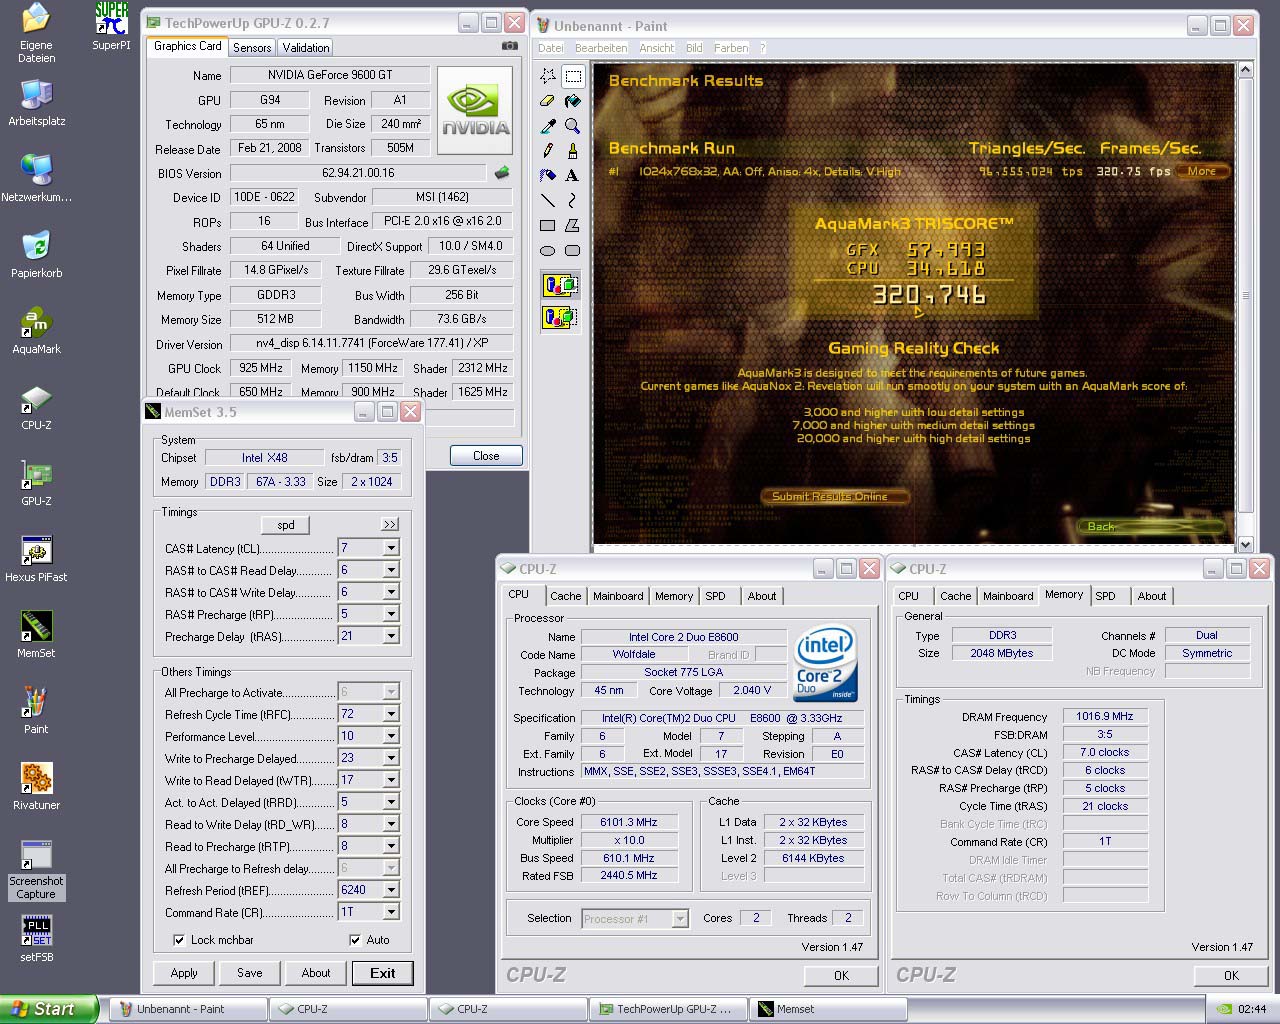Click the Save button in MemSet
The height and width of the screenshot is (1024, 1280).
[x=250, y=973]
